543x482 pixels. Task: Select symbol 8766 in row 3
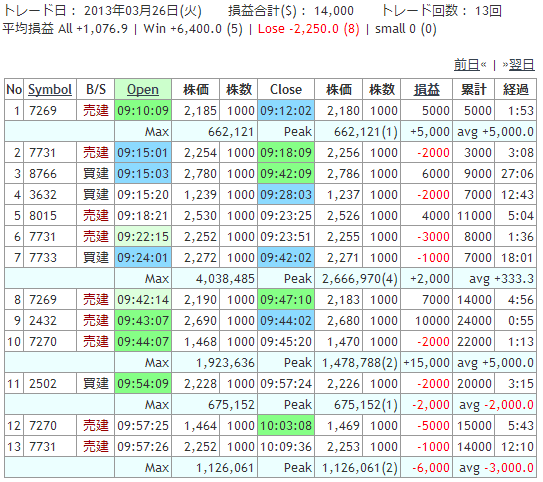(43, 173)
